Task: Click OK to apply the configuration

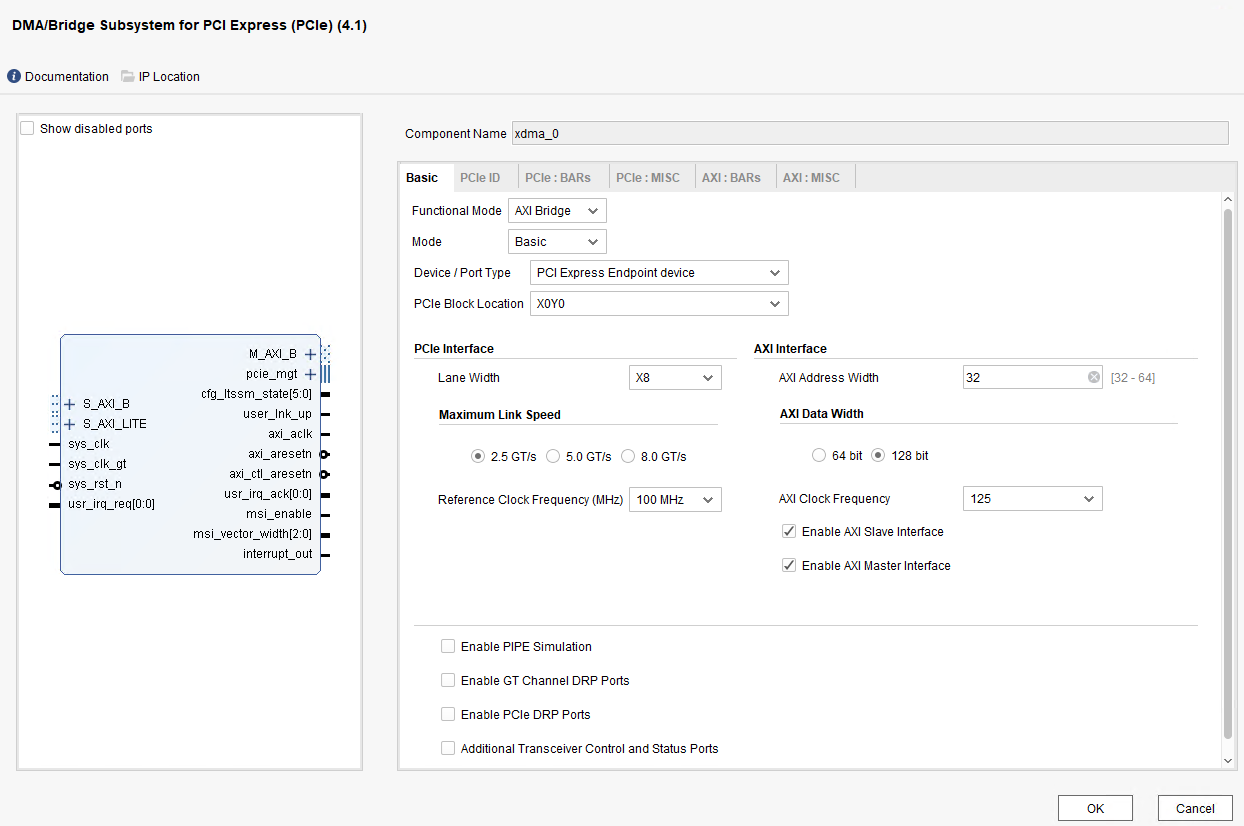Action: (x=1095, y=808)
